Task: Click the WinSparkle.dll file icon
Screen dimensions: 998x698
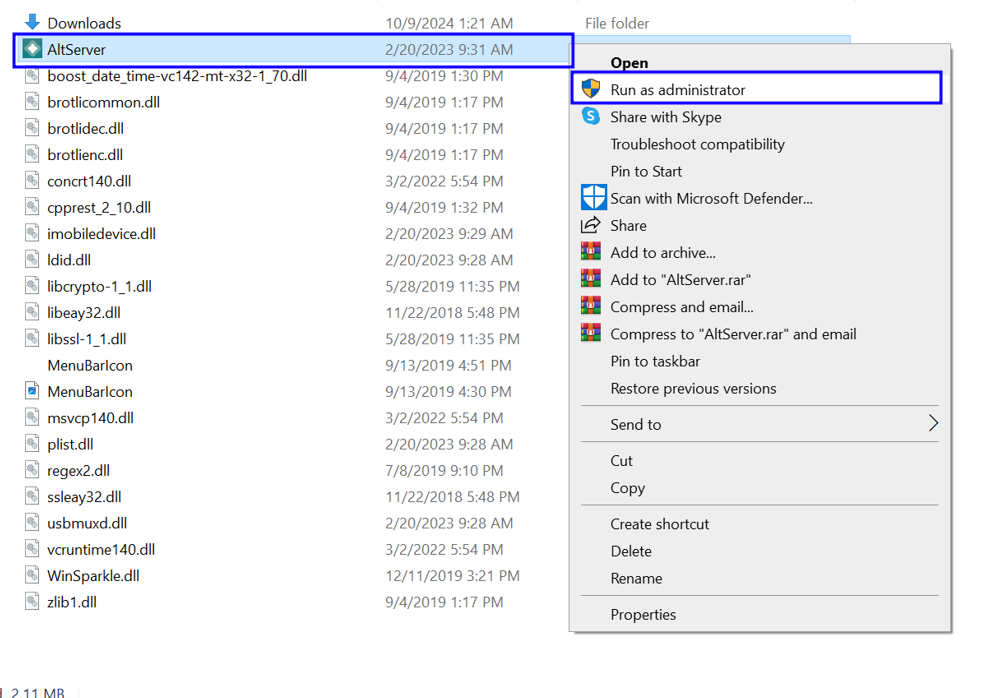Action: coord(32,575)
